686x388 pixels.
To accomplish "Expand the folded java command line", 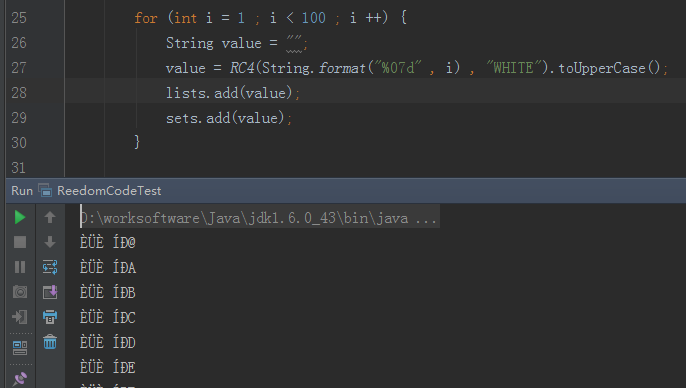I will click(x=259, y=217).
